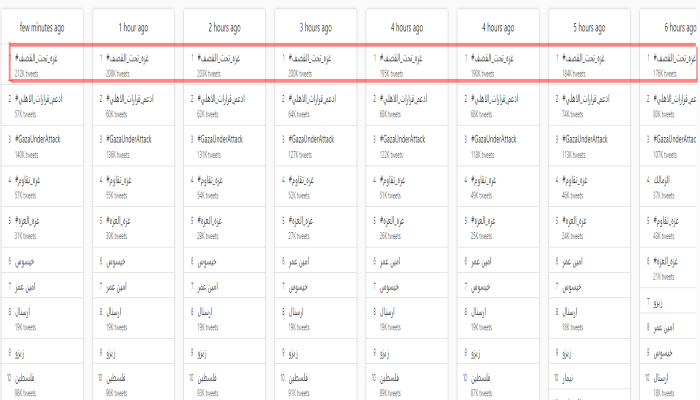Viewport: 700px width, 400px height.
Task: Open #GazaUnderAttack with 140K tweets
Action: (x=36, y=139)
